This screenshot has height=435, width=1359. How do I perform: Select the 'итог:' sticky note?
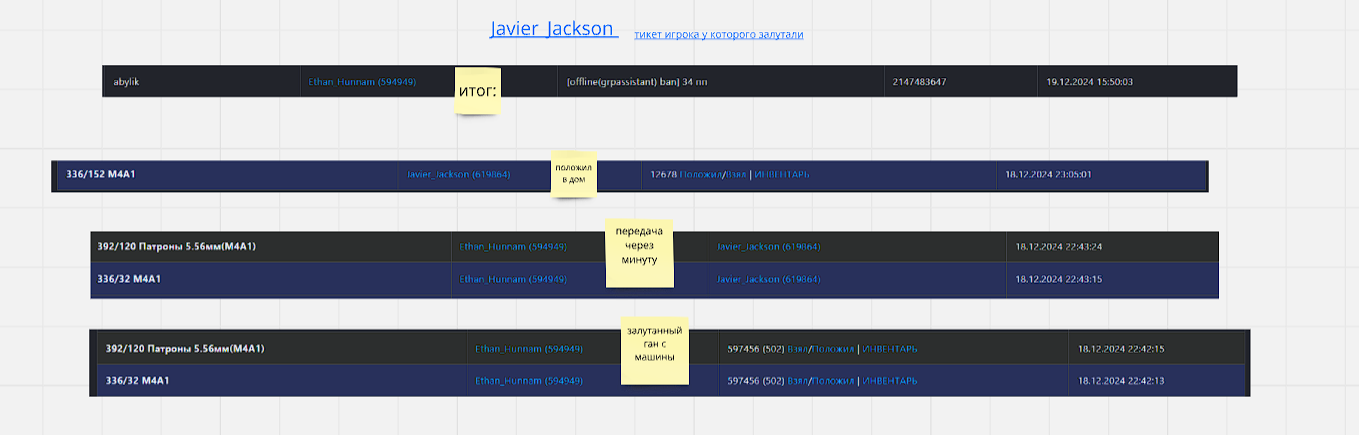tap(477, 91)
